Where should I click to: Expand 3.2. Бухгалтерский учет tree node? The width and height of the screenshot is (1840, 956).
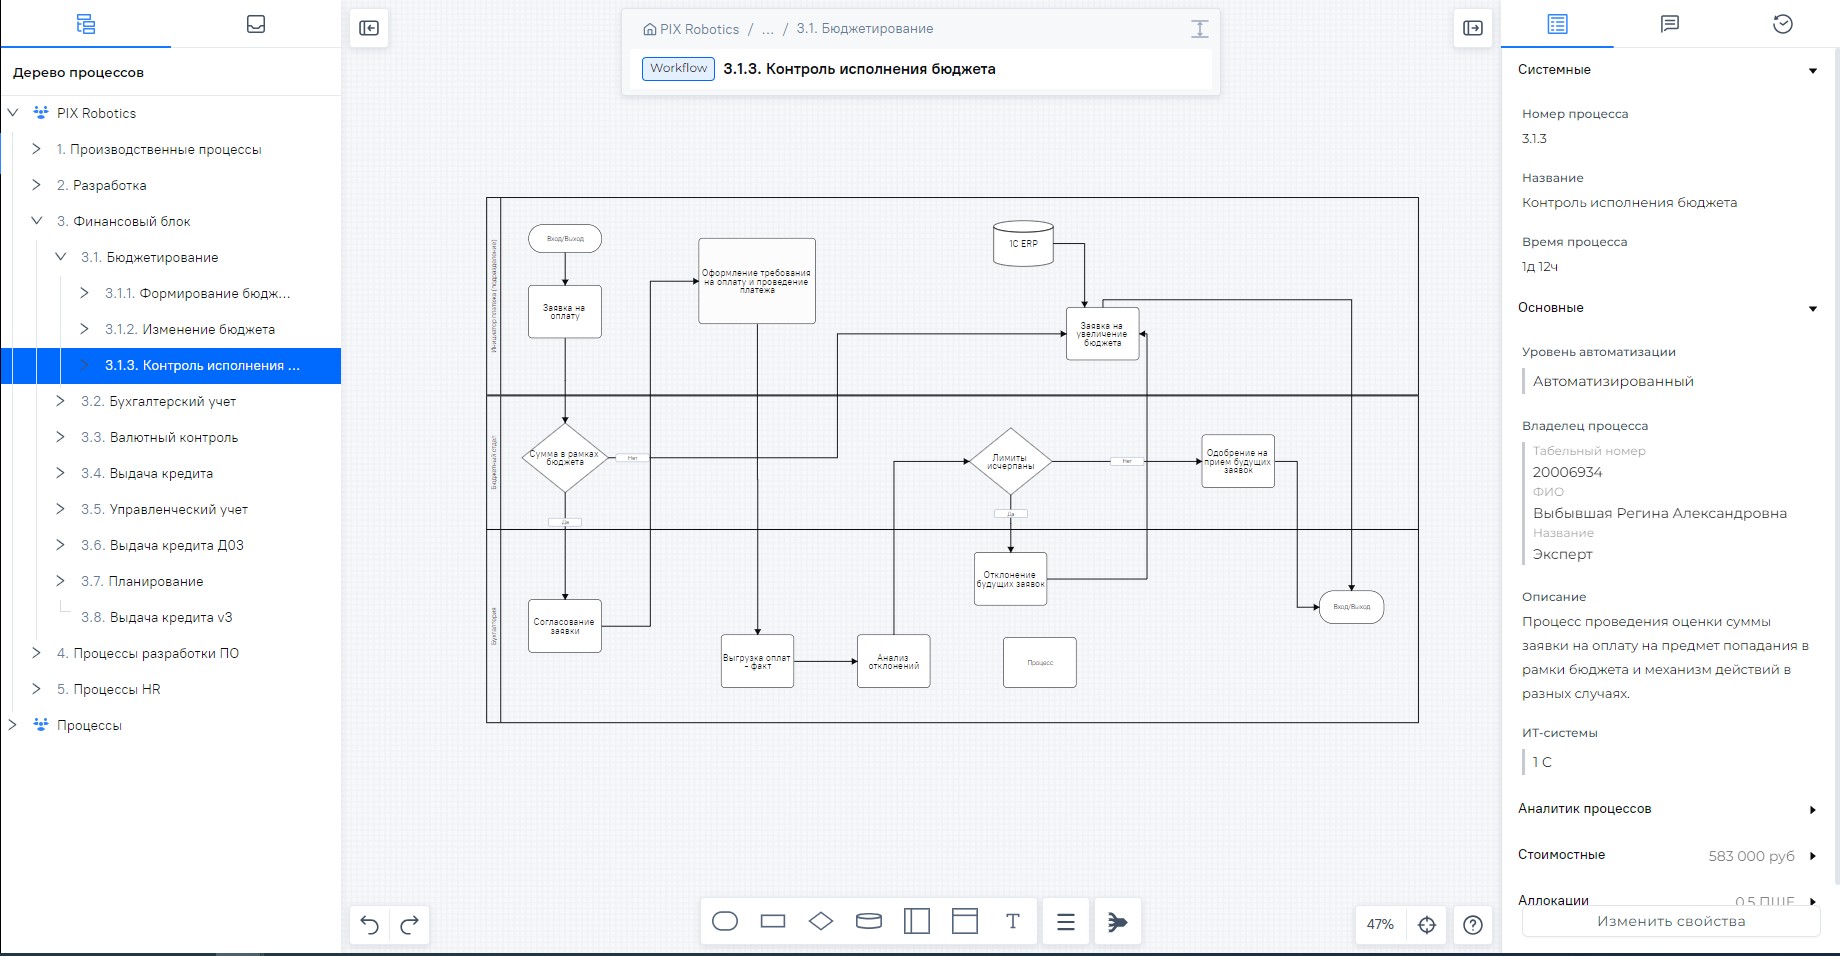click(61, 401)
